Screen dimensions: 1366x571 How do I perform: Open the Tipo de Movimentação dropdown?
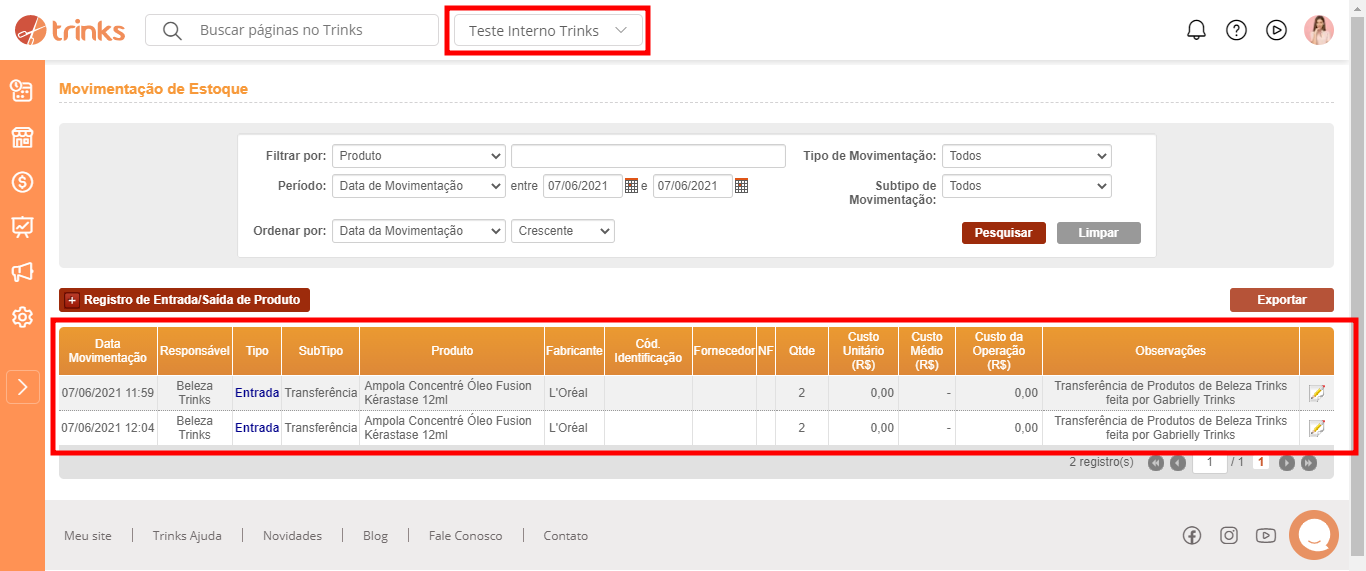tap(1026, 156)
